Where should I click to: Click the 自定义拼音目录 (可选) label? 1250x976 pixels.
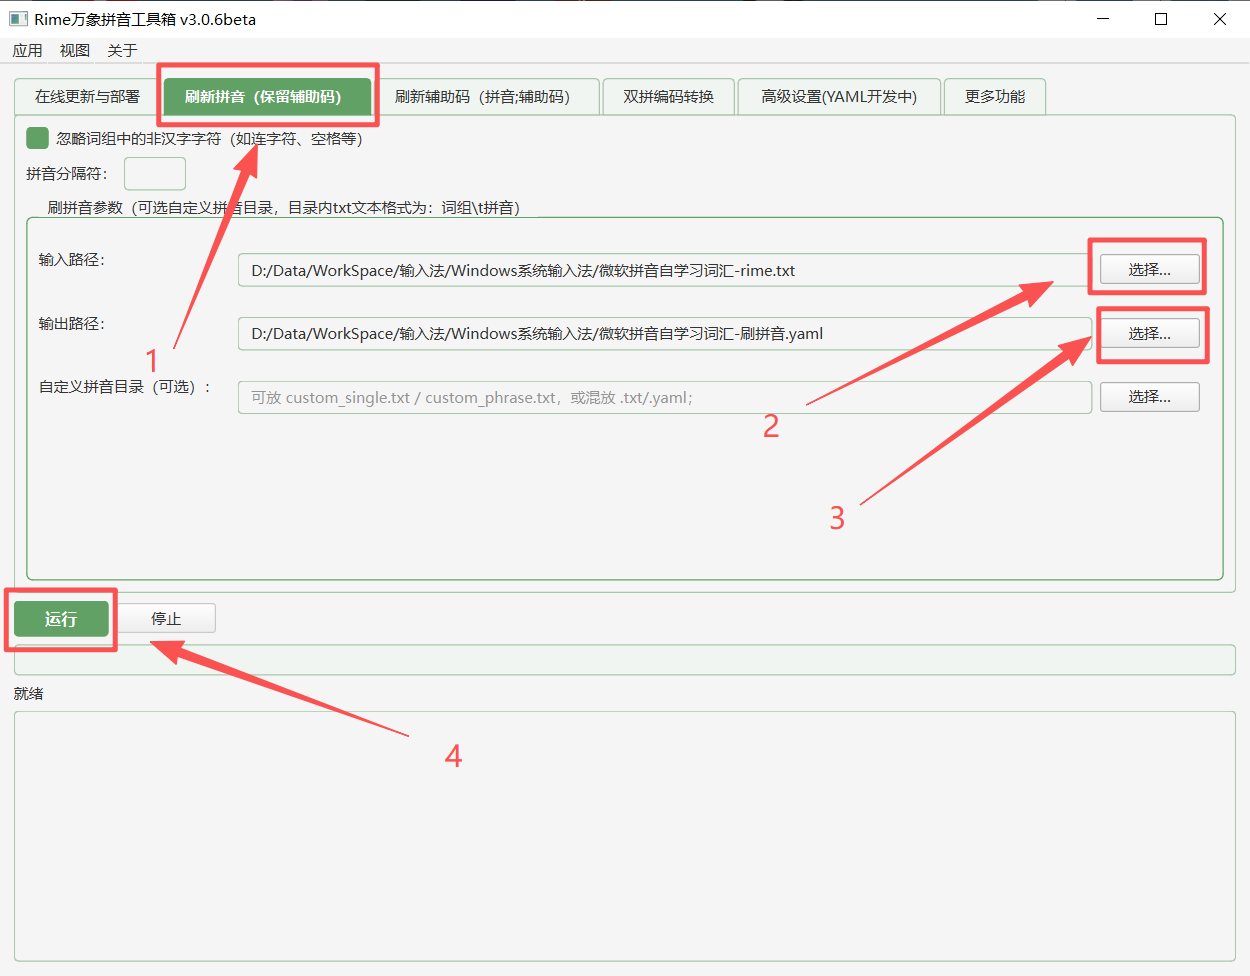[x=126, y=387]
